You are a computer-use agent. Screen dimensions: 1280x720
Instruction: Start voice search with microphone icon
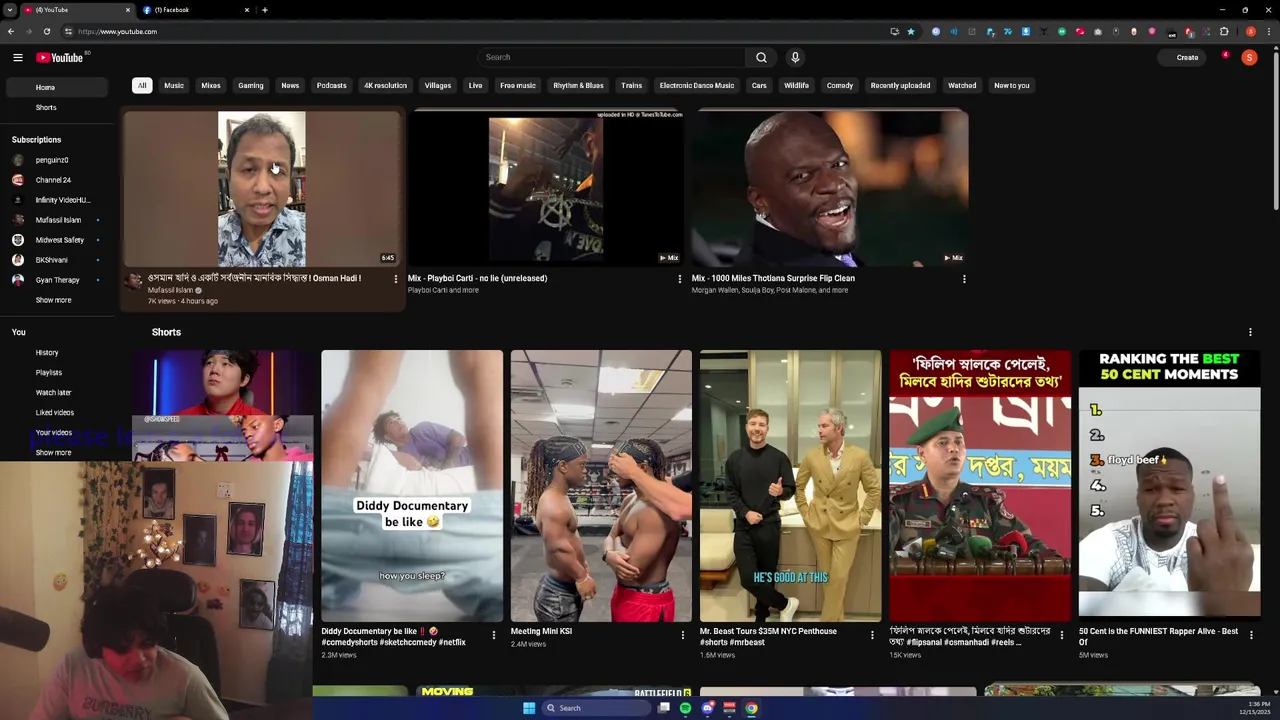click(x=795, y=57)
